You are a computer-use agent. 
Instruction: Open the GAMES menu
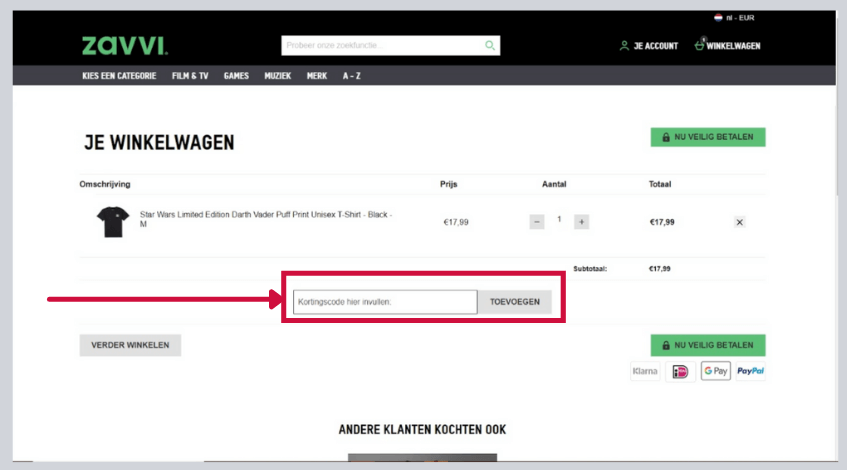tap(236, 76)
